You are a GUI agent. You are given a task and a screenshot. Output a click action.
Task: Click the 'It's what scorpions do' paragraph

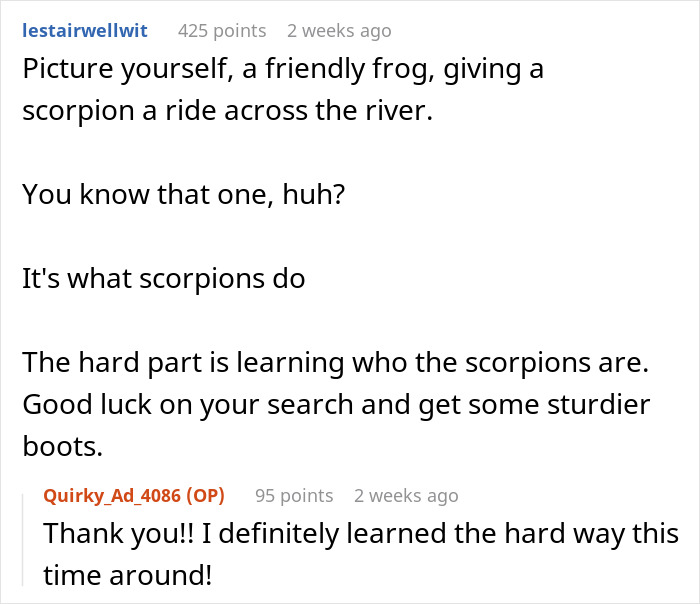(x=164, y=279)
